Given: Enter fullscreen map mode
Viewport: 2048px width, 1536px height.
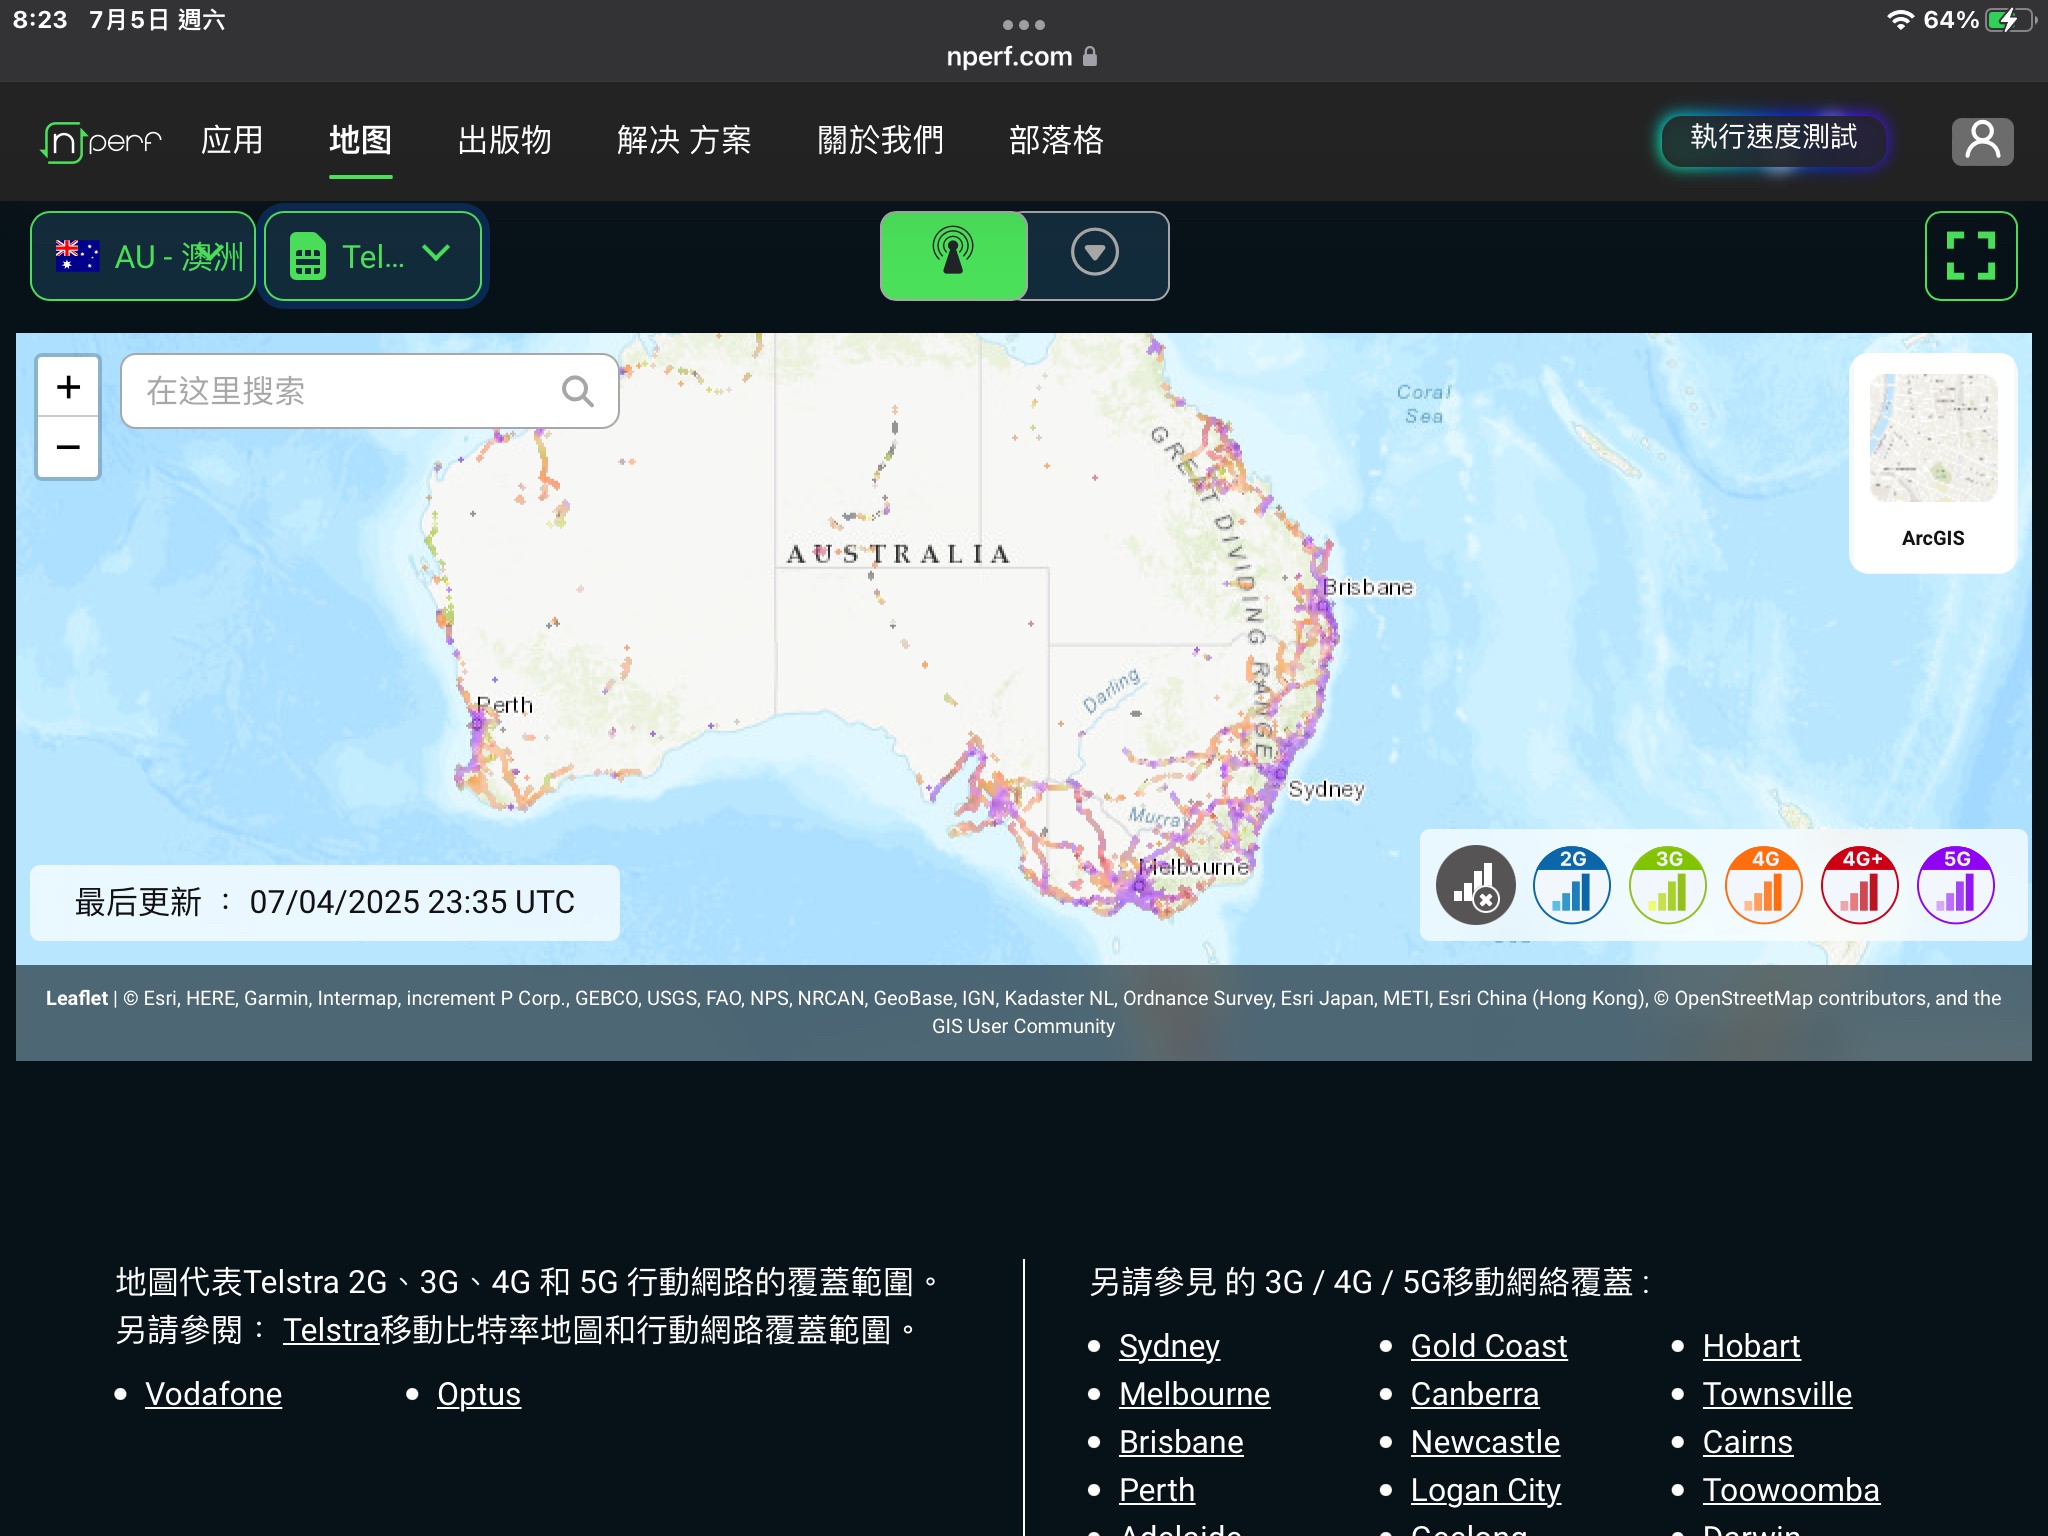Looking at the screenshot, I should [1971, 256].
